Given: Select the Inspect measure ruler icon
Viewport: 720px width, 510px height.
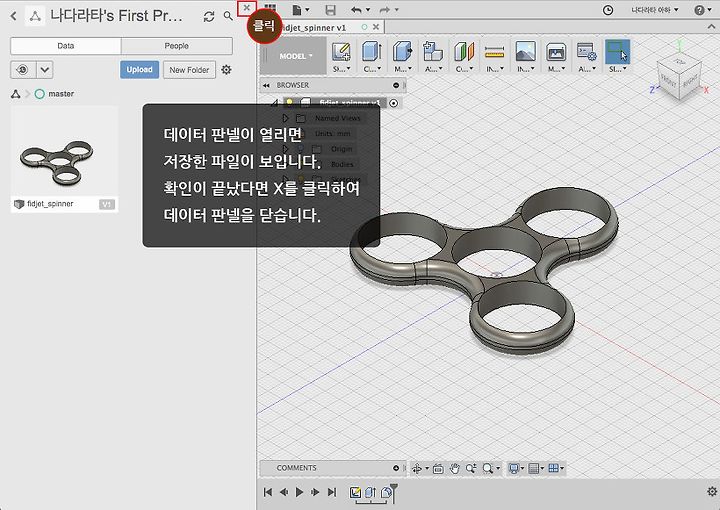Looking at the screenshot, I should pyautogui.click(x=495, y=51).
